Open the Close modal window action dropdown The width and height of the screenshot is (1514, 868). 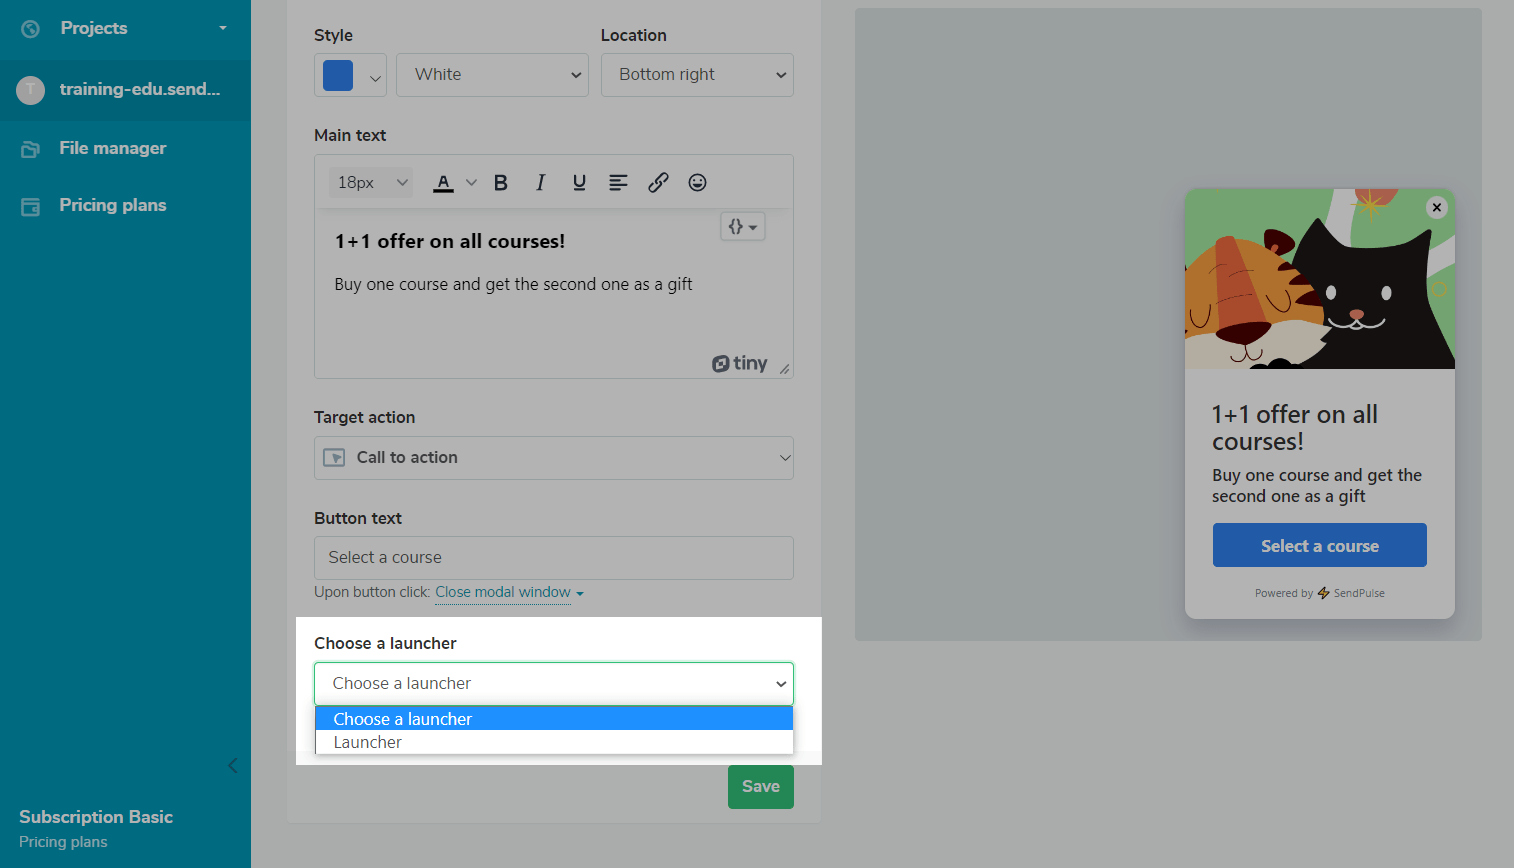tap(509, 592)
